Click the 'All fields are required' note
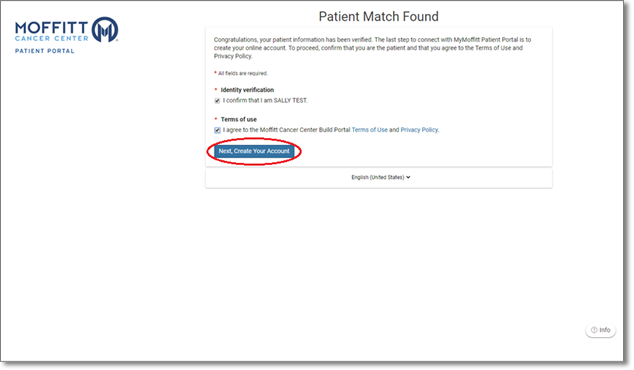 pos(243,73)
